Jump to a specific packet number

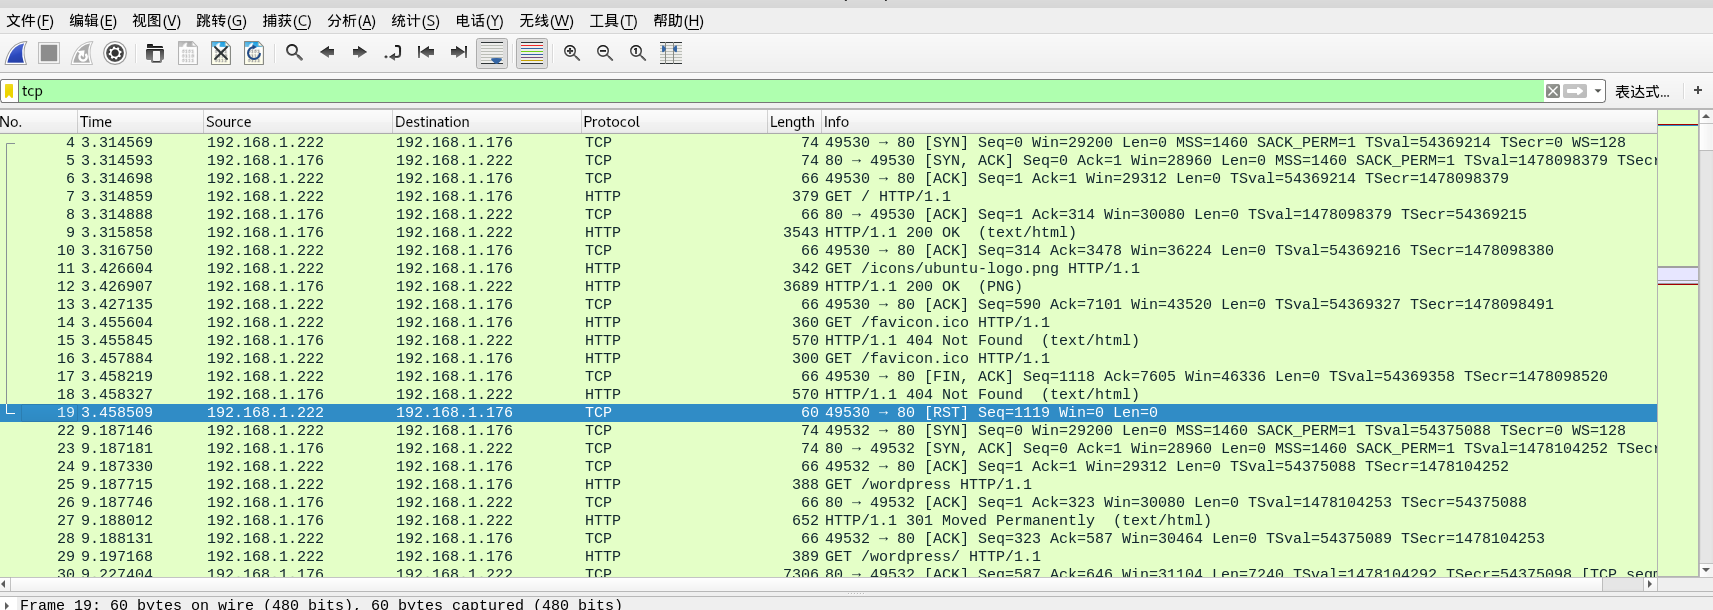(393, 53)
